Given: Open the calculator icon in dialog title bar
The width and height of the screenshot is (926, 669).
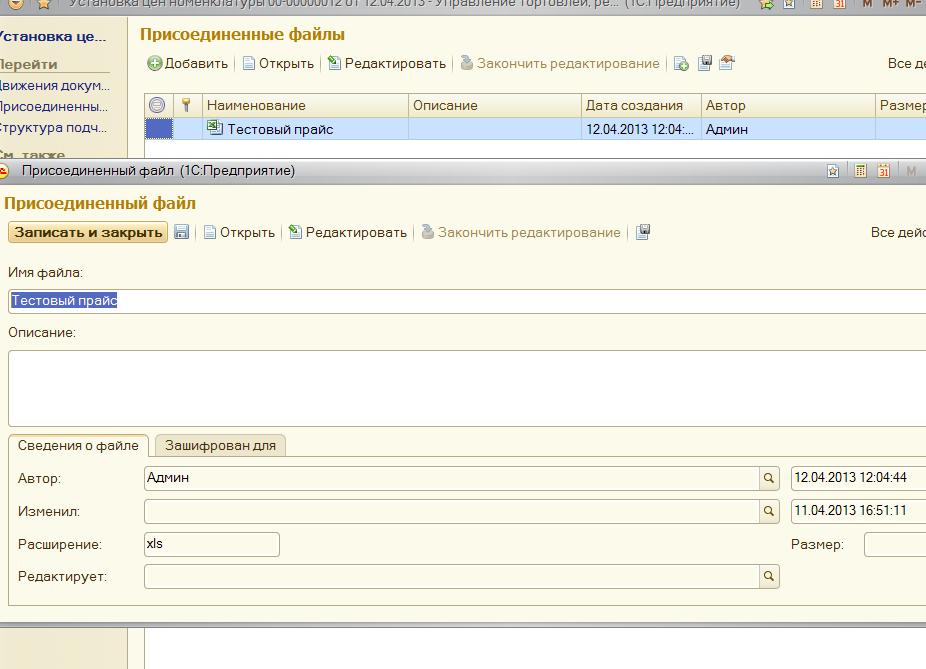Looking at the screenshot, I should point(860,171).
